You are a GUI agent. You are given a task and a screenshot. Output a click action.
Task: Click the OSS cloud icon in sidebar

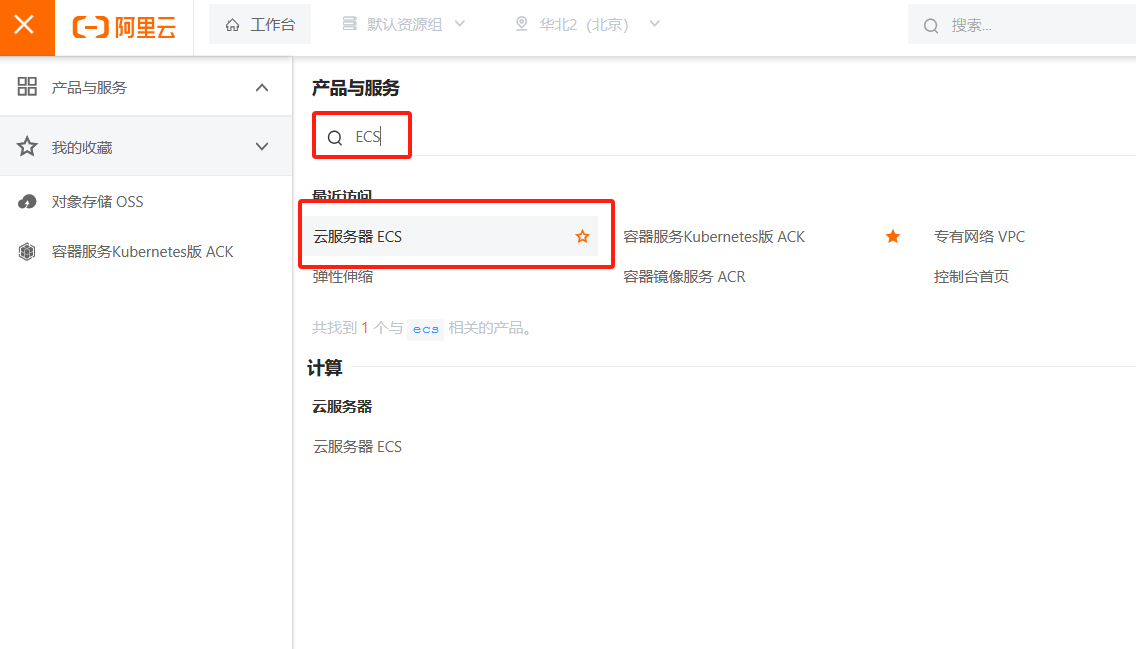coord(27,201)
